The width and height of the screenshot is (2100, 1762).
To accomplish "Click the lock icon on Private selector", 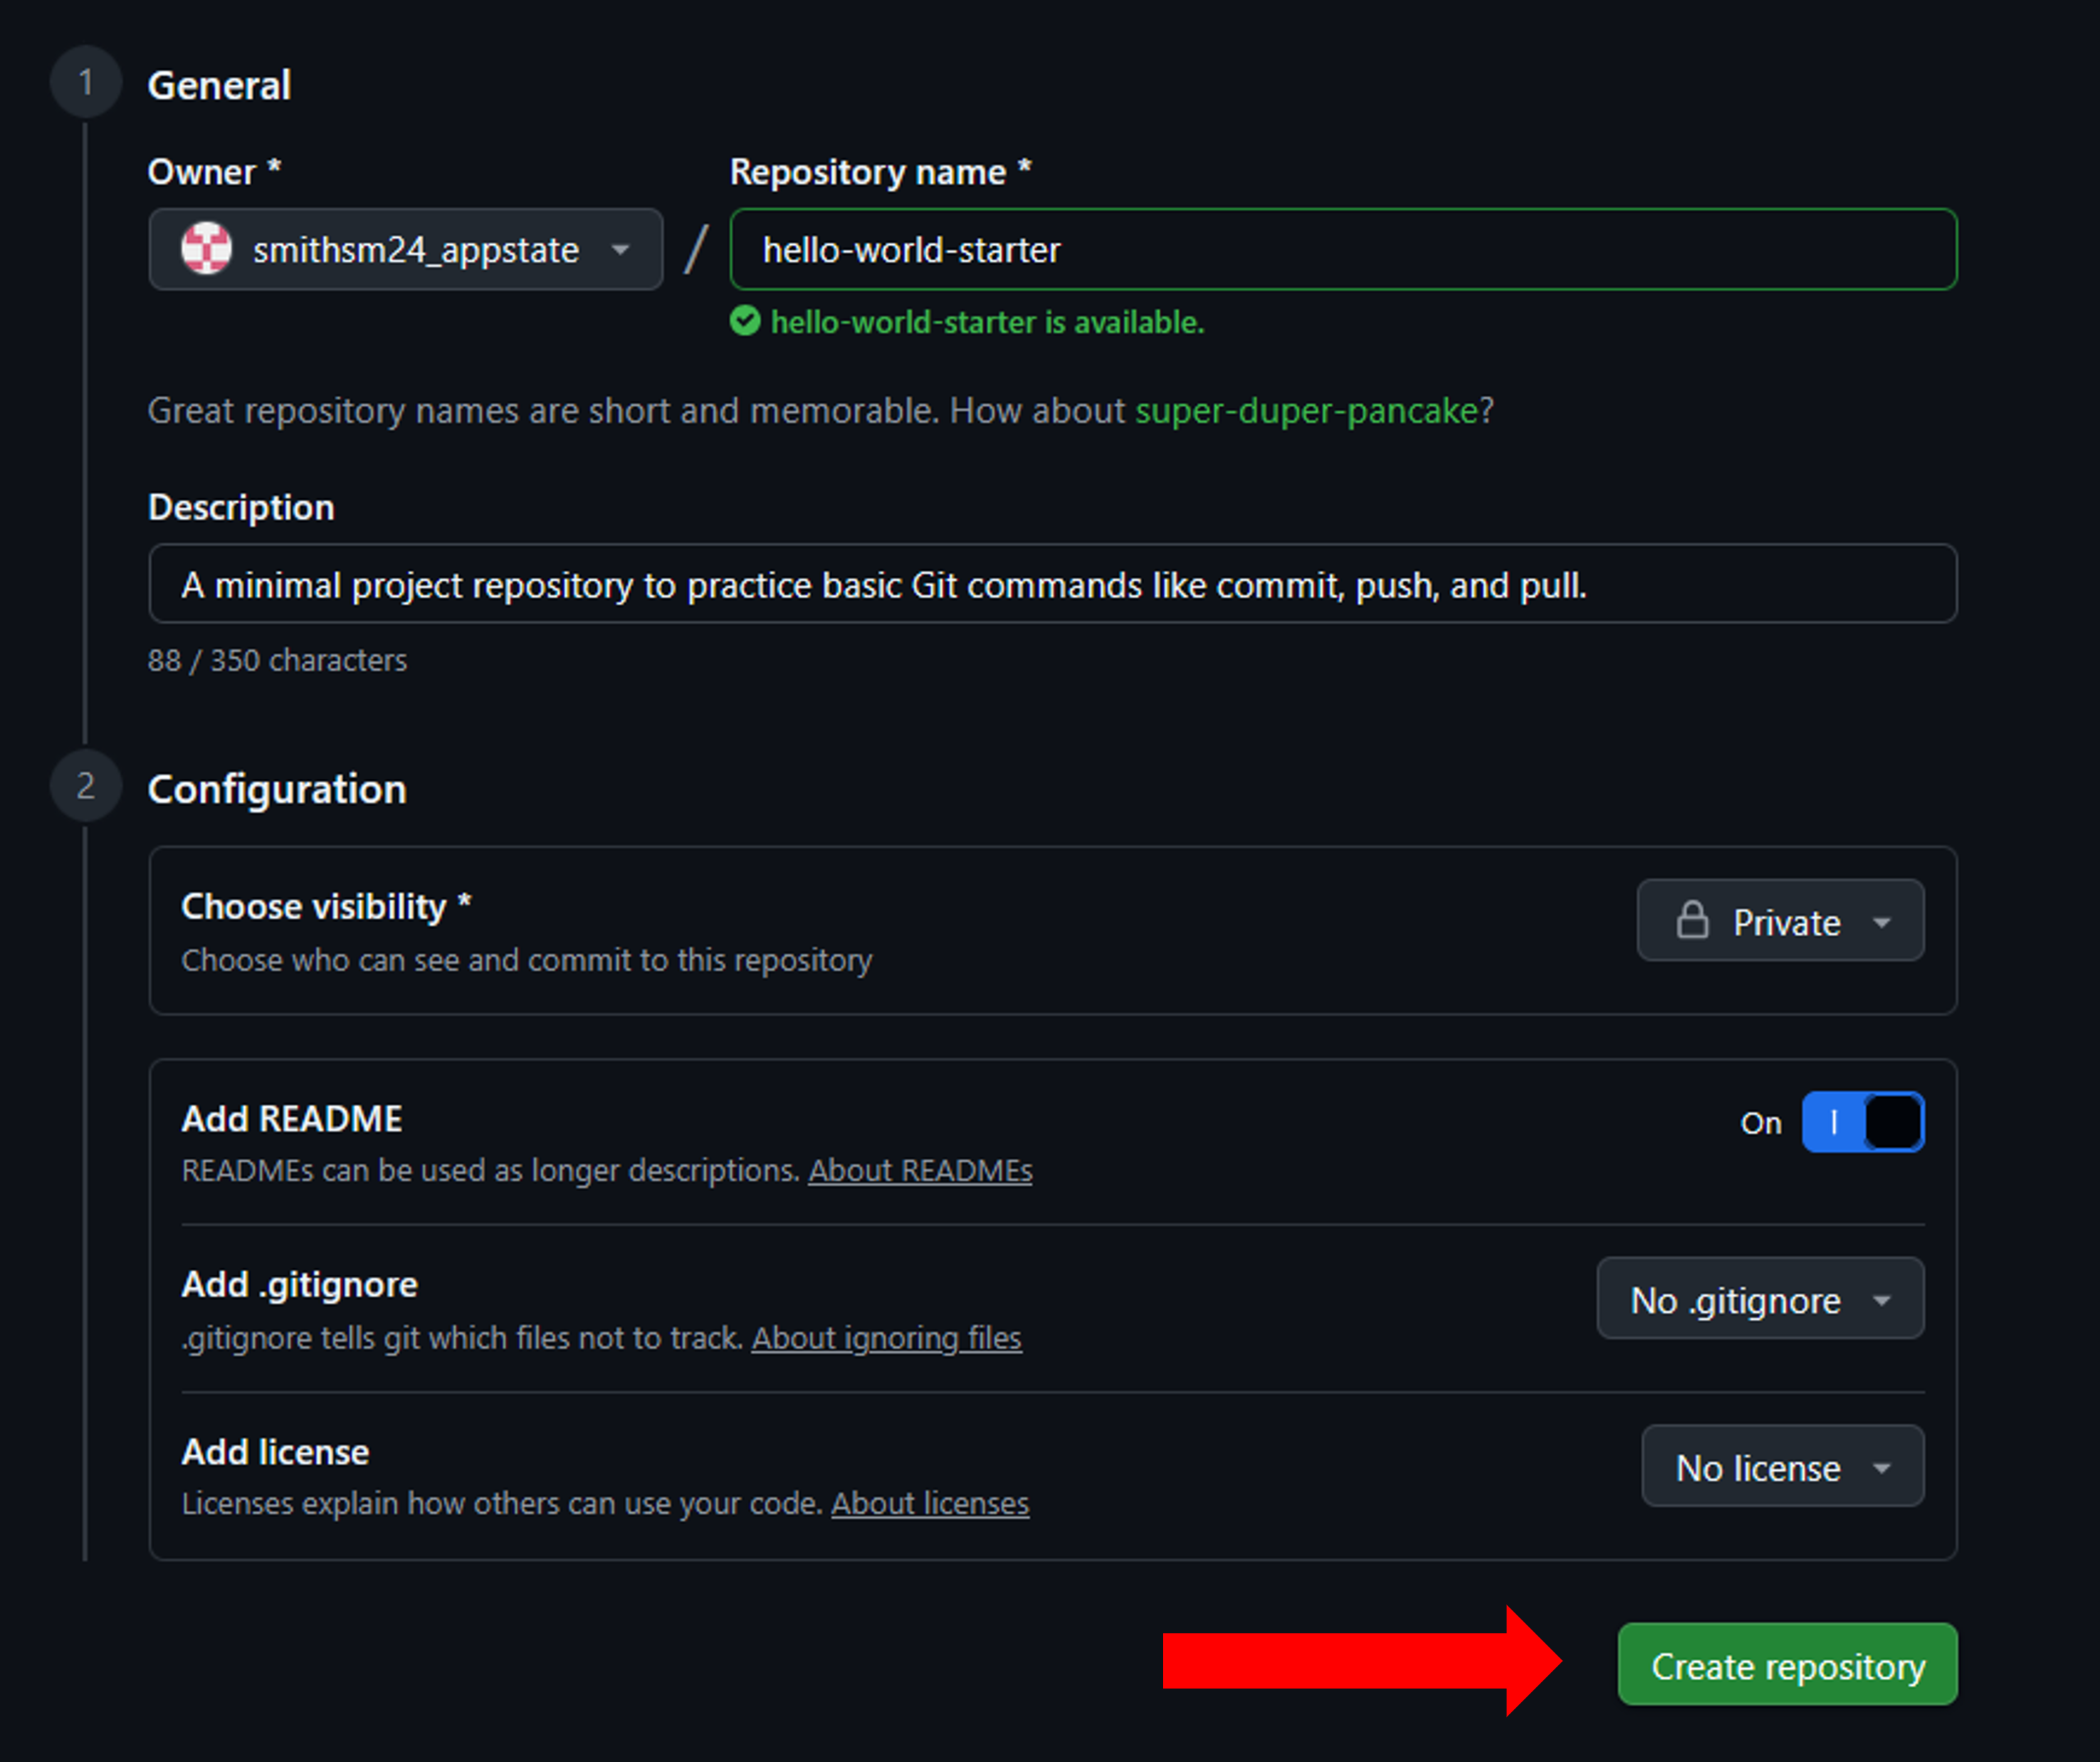I will click(x=1693, y=921).
